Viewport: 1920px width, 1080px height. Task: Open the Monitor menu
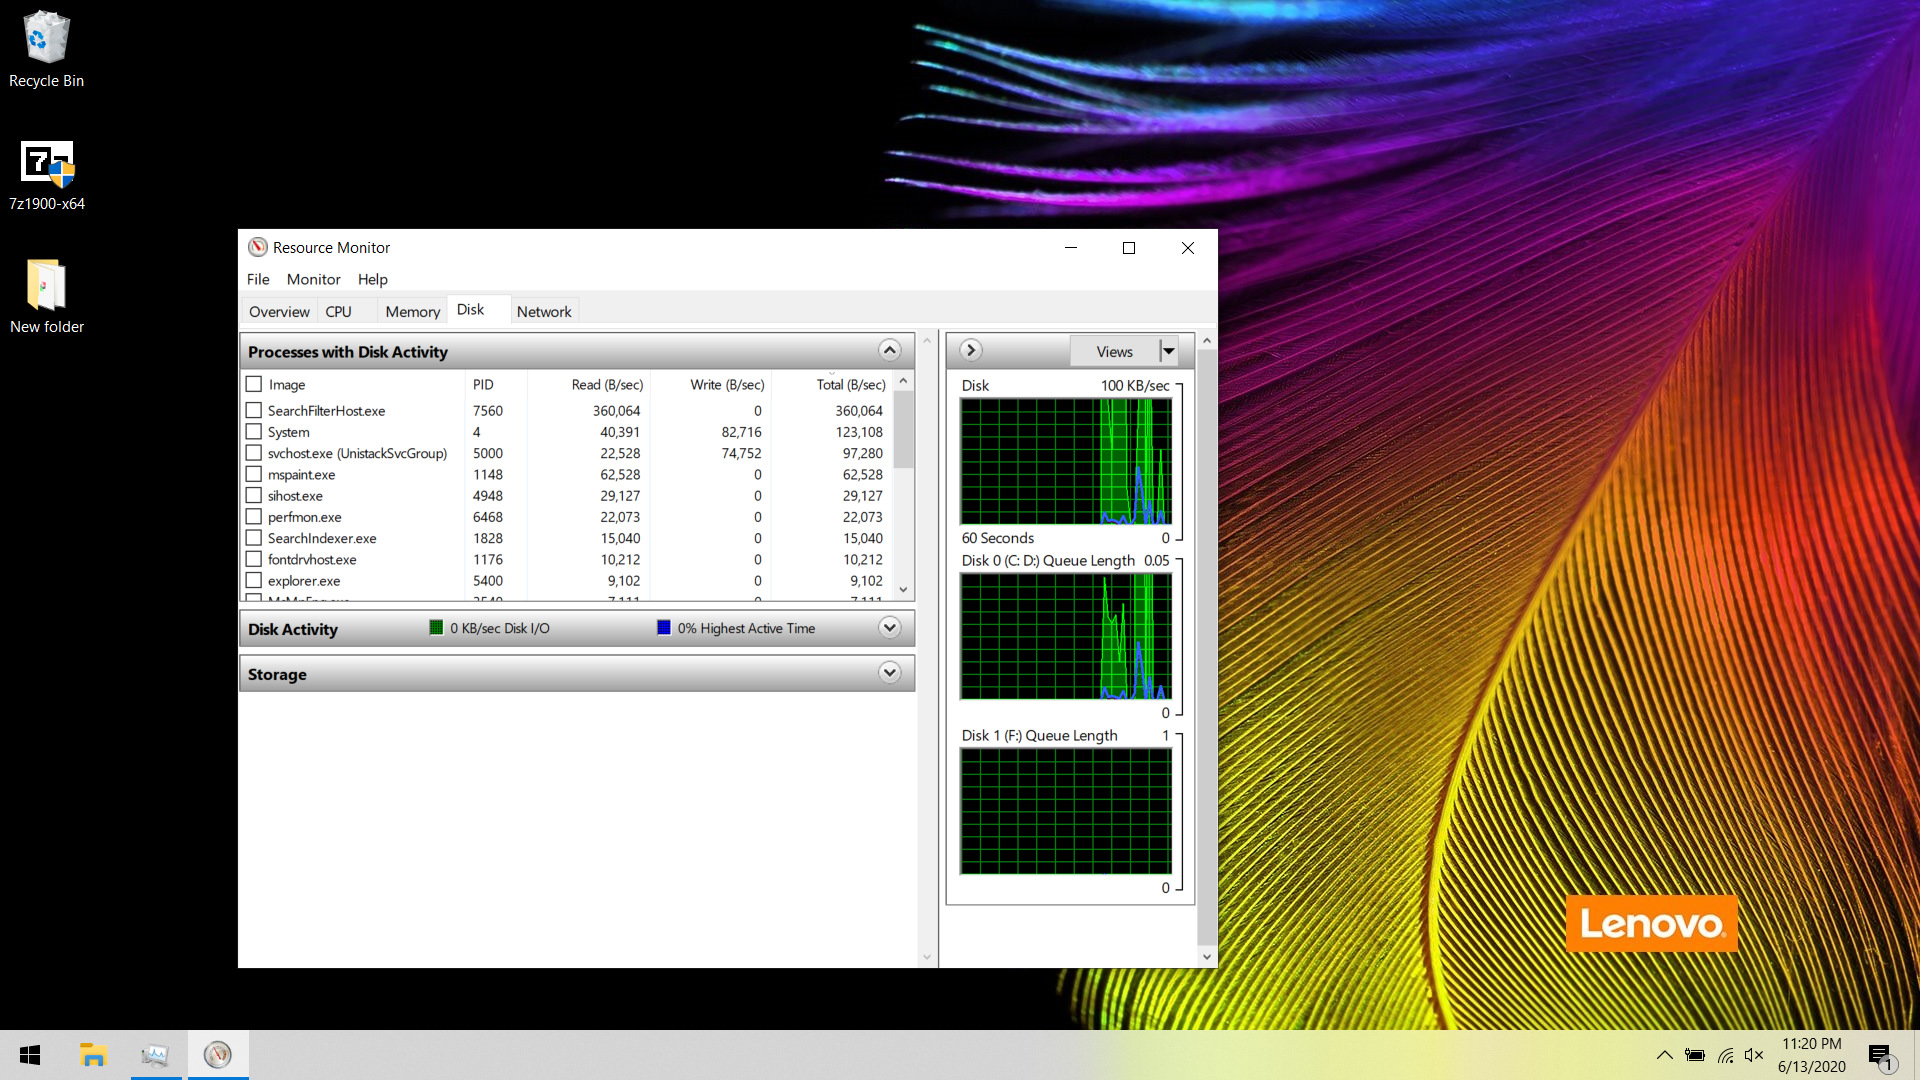313,279
